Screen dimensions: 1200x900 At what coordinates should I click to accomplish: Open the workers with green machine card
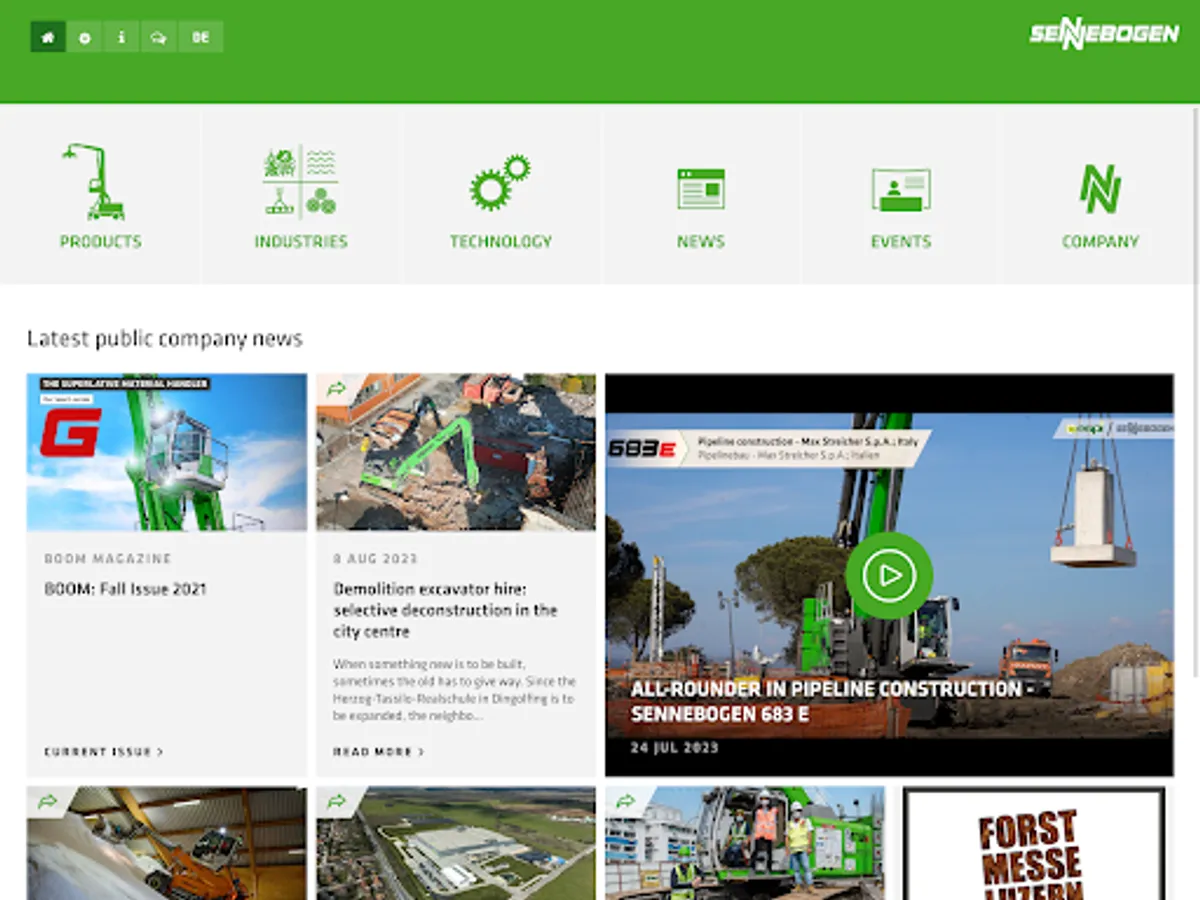[x=745, y=843]
